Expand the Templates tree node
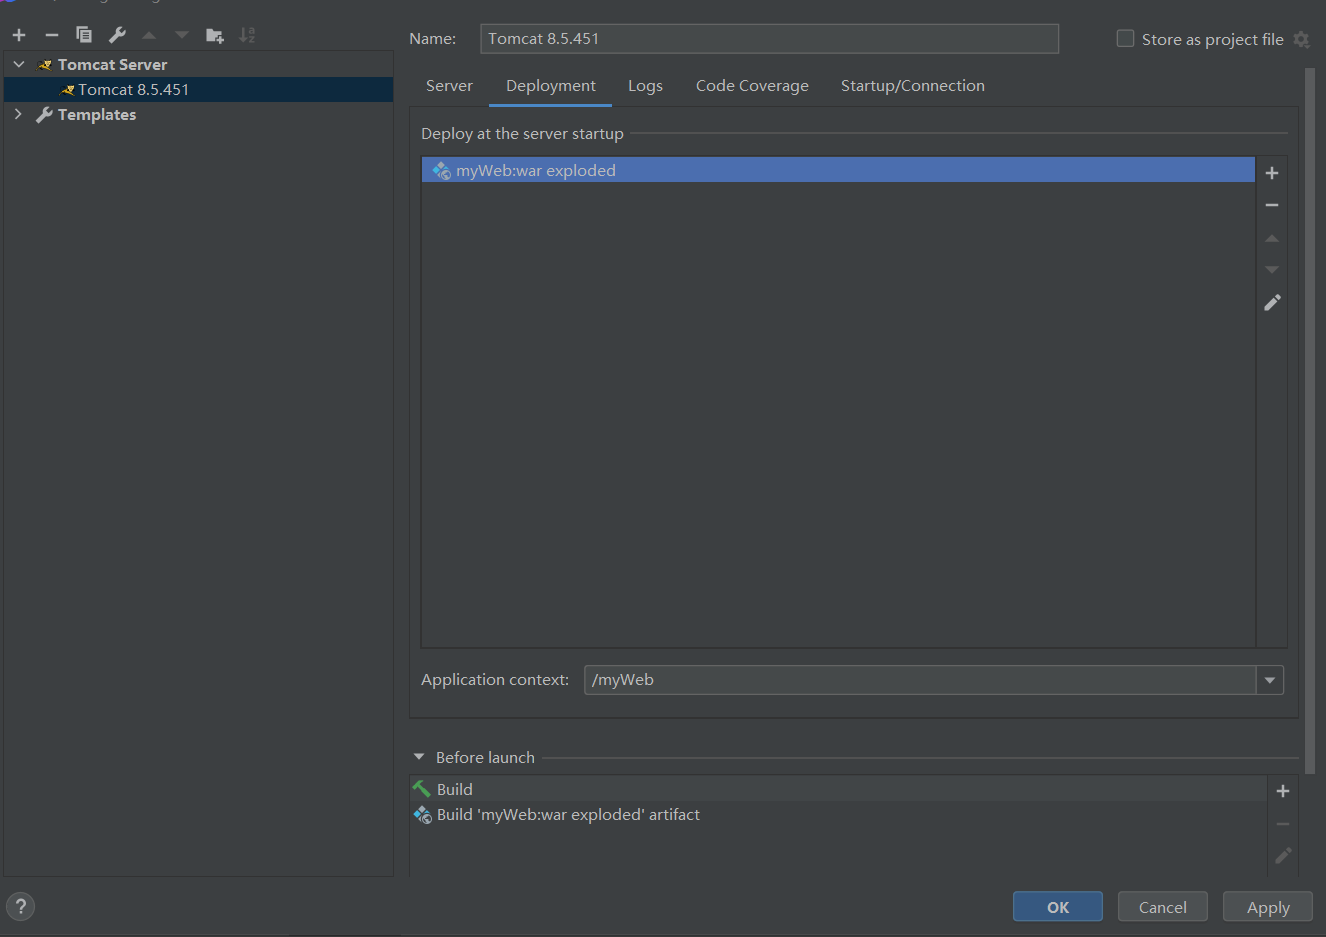Viewport: 1326px width, 937px height. point(18,114)
